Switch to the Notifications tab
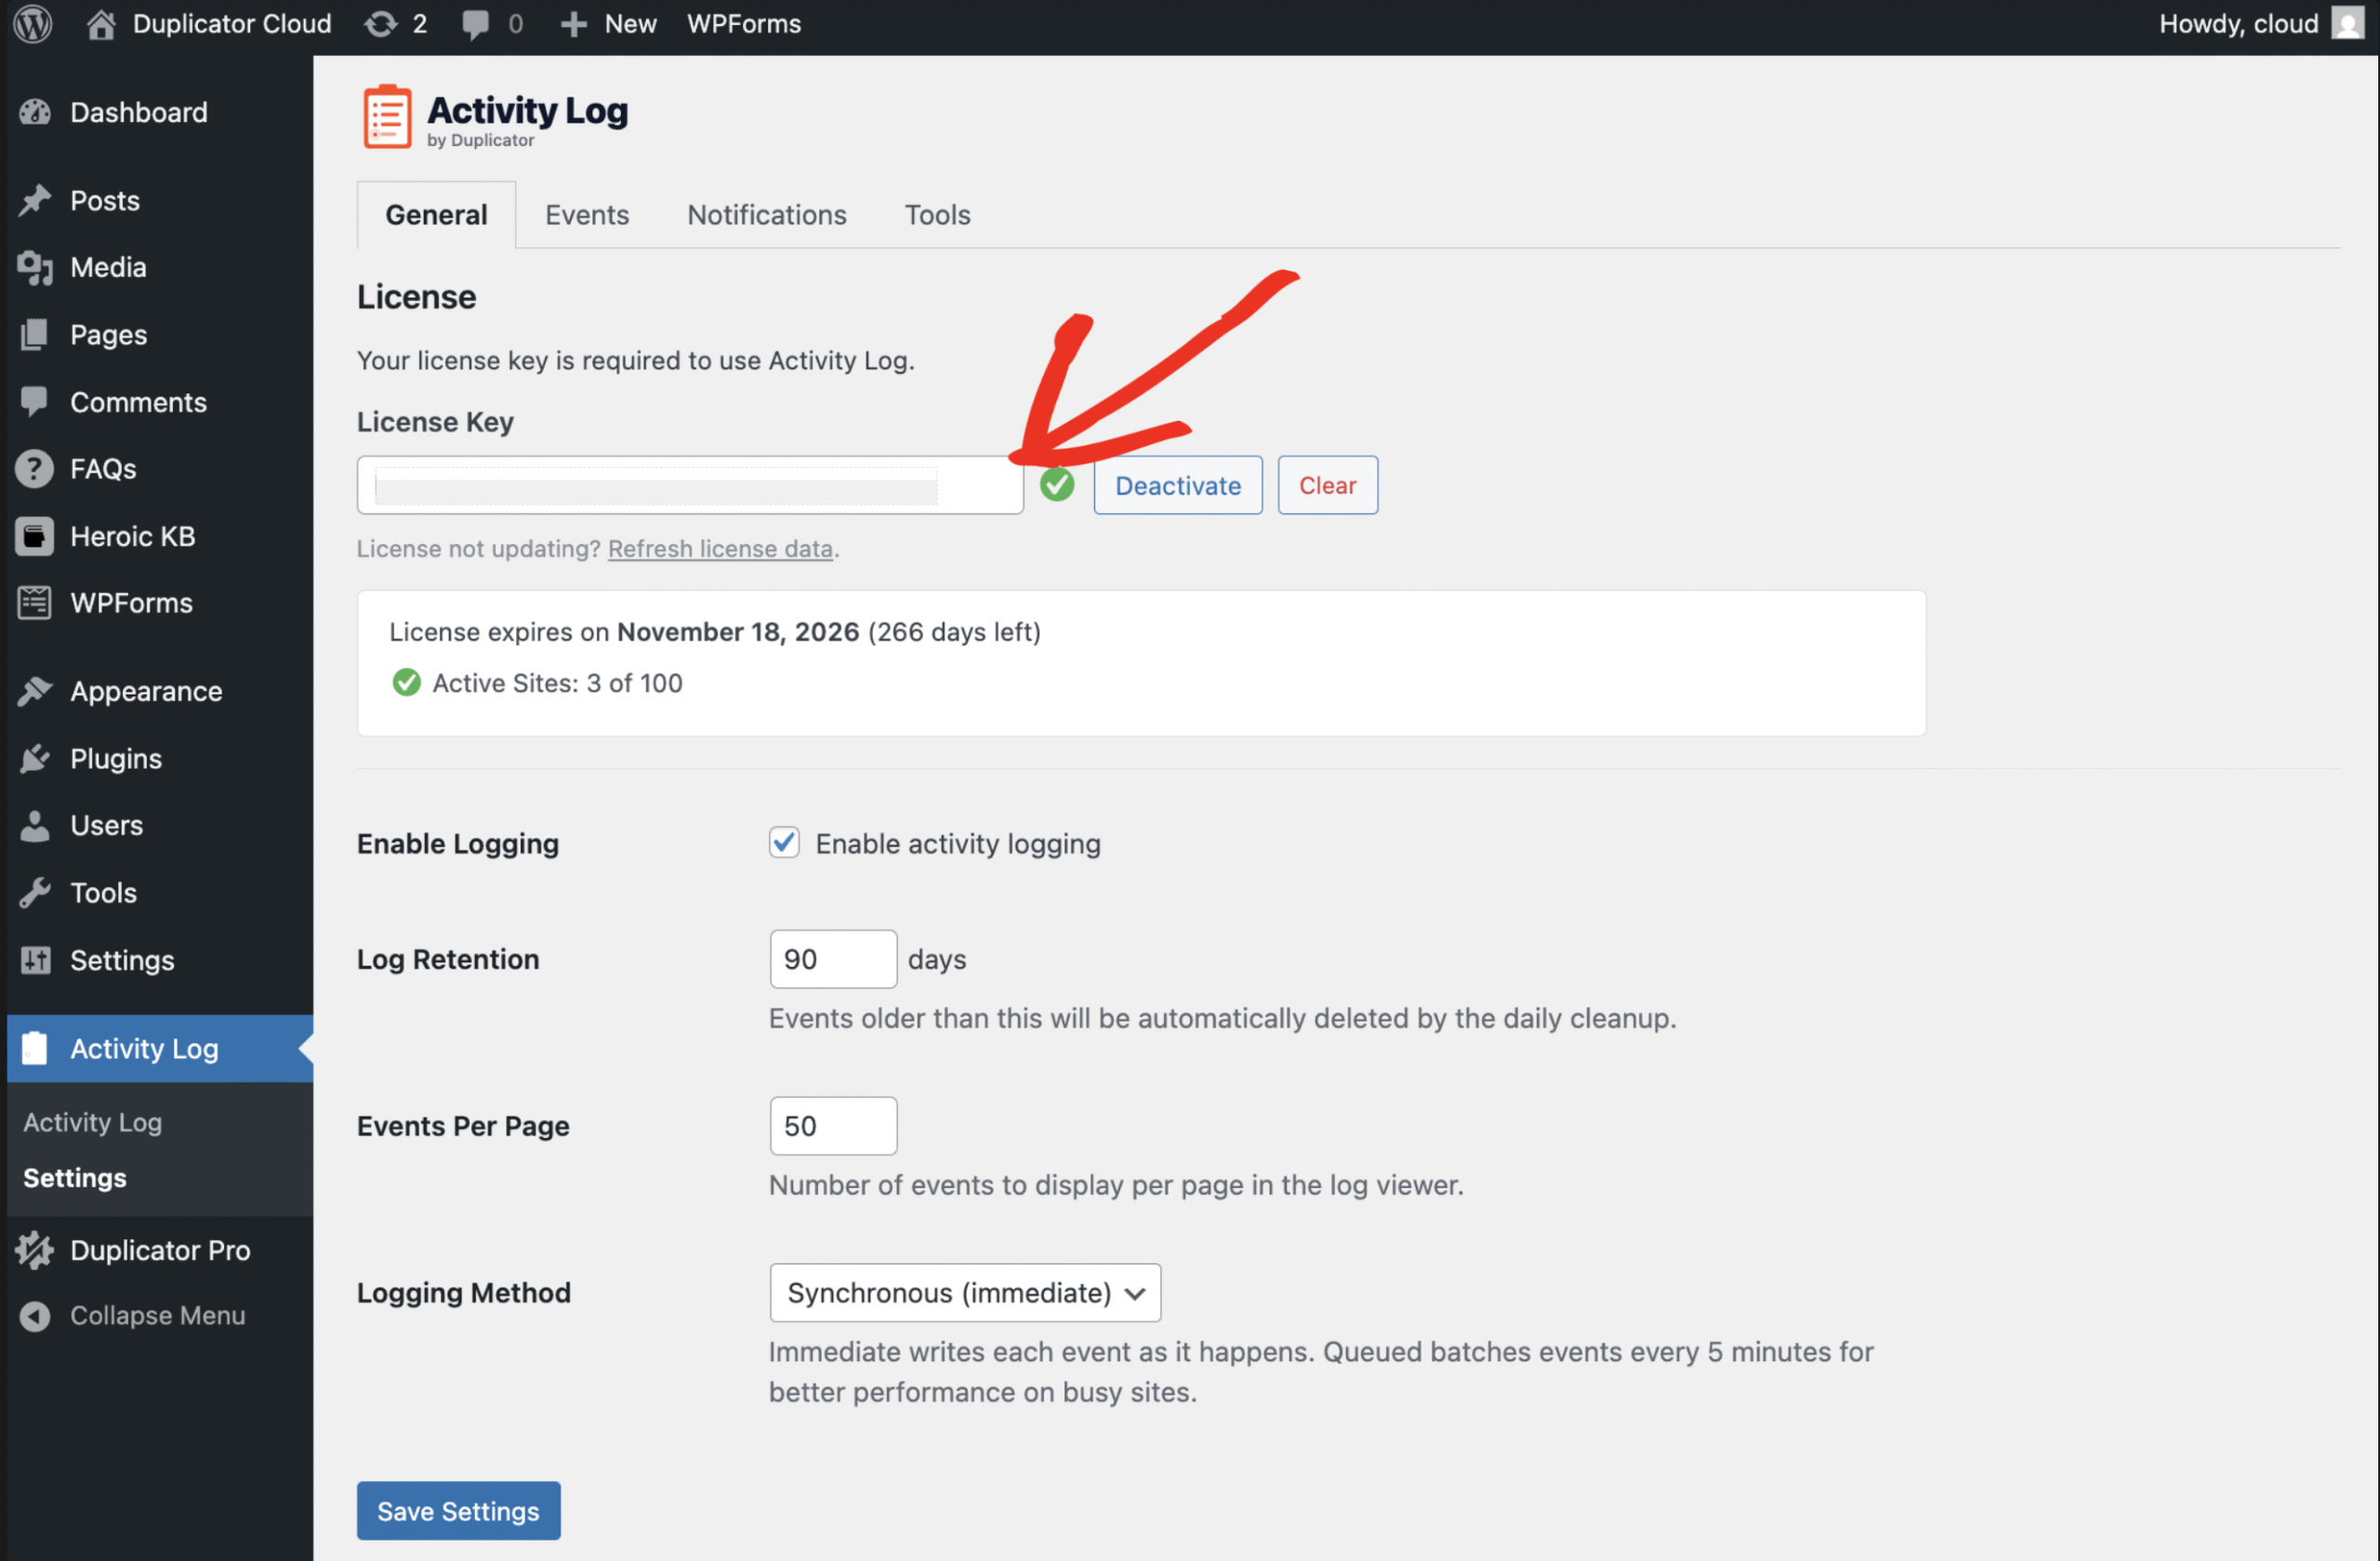The image size is (2380, 1561). (x=766, y=215)
